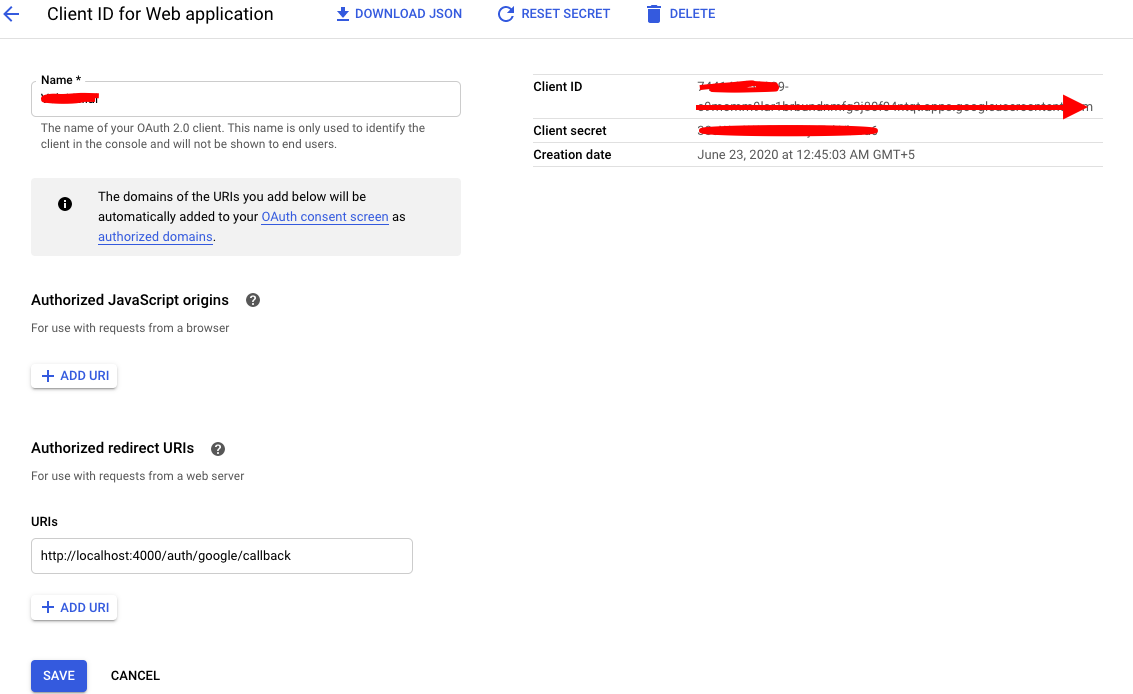Click the Reset Secret circular arrow icon
This screenshot has height=694, width=1133.
(506, 14)
